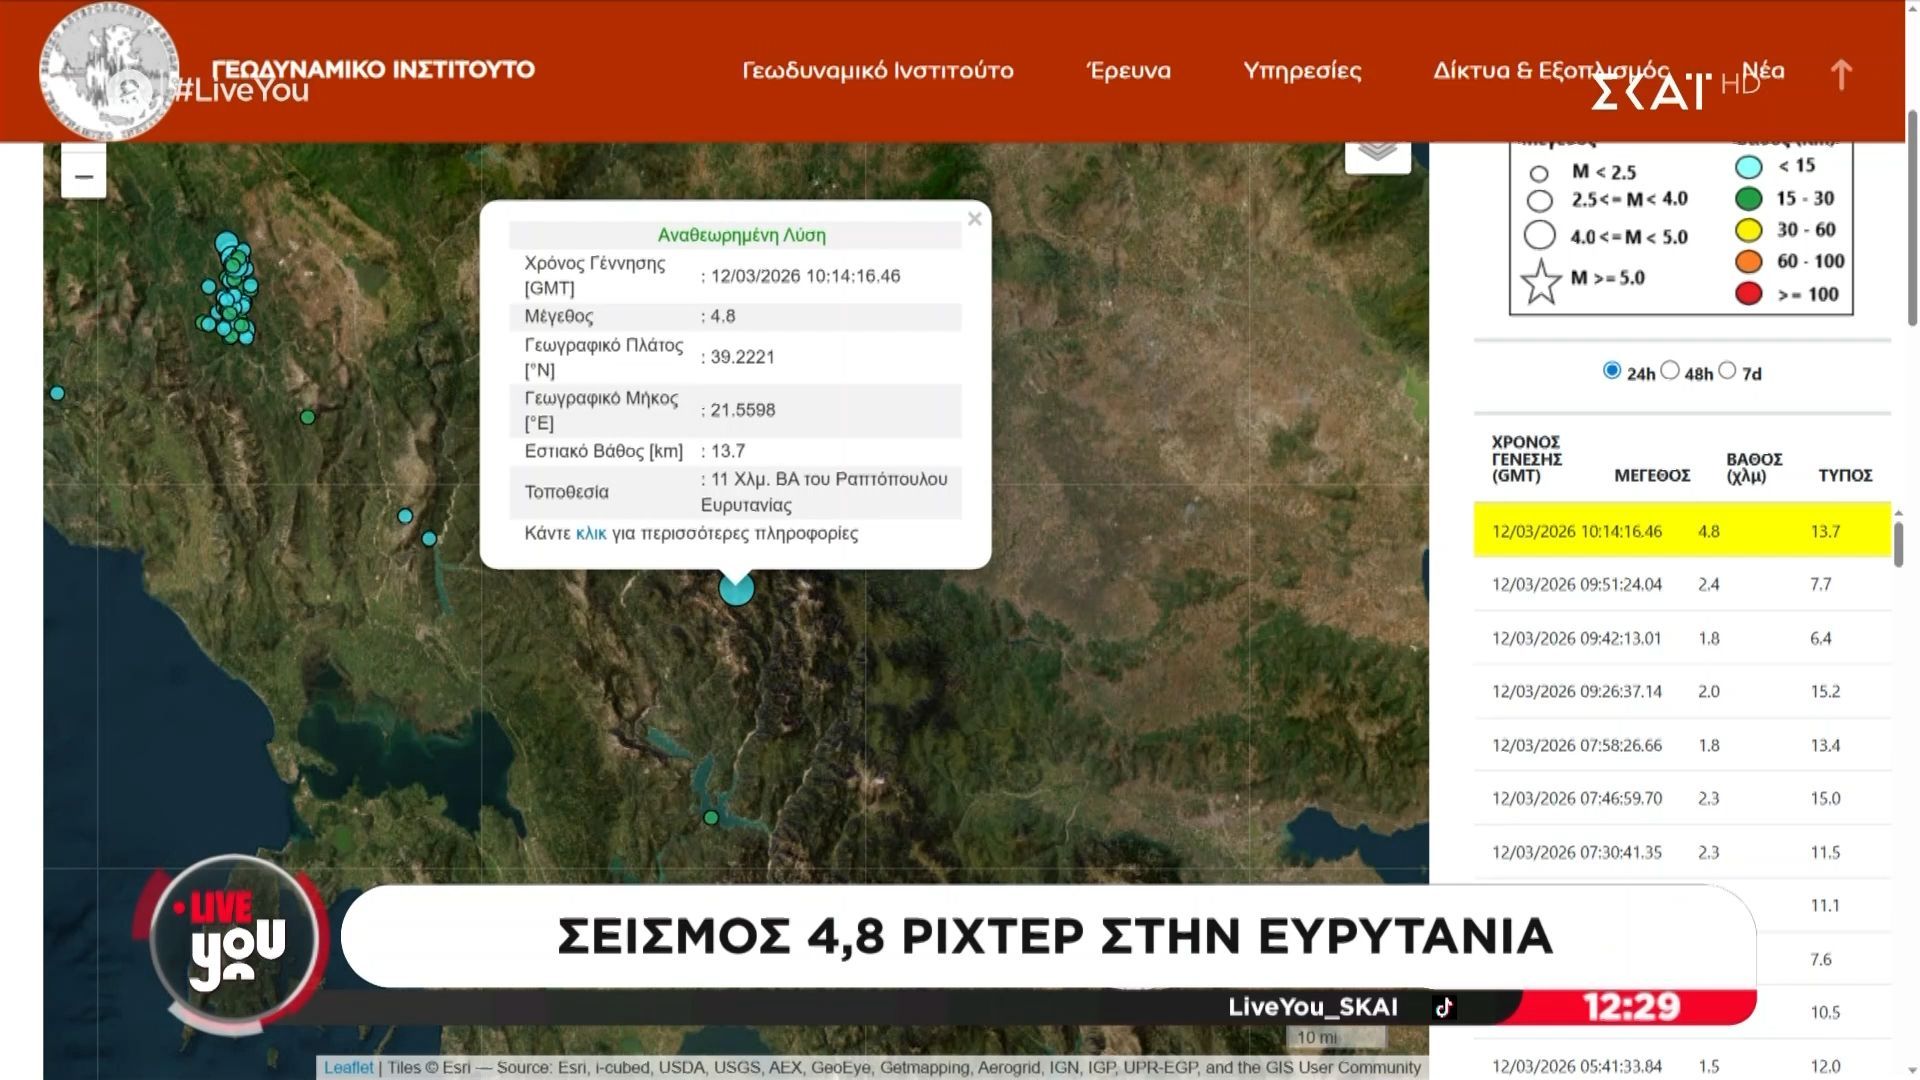The image size is (1920, 1080).
Task: Close the earthquake info popup
Action: point(974,218)
